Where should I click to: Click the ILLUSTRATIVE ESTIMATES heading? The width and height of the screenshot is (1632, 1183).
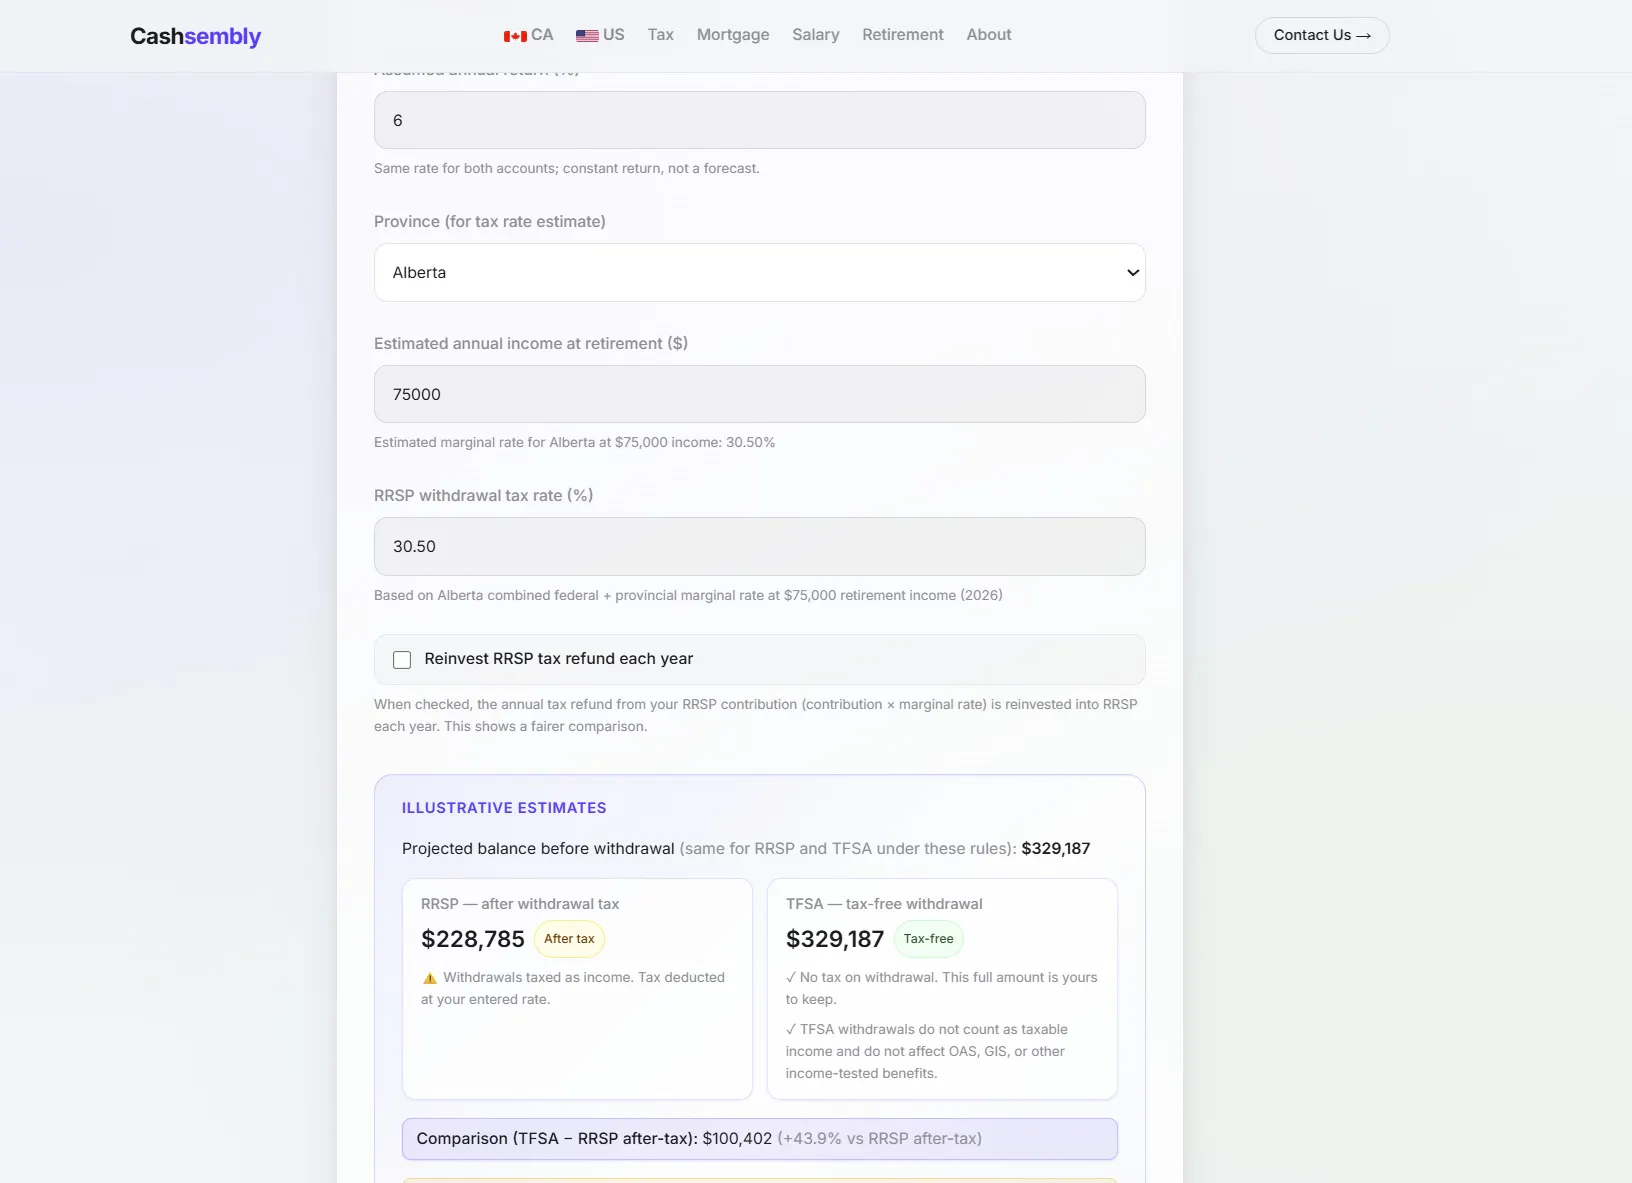504,808
